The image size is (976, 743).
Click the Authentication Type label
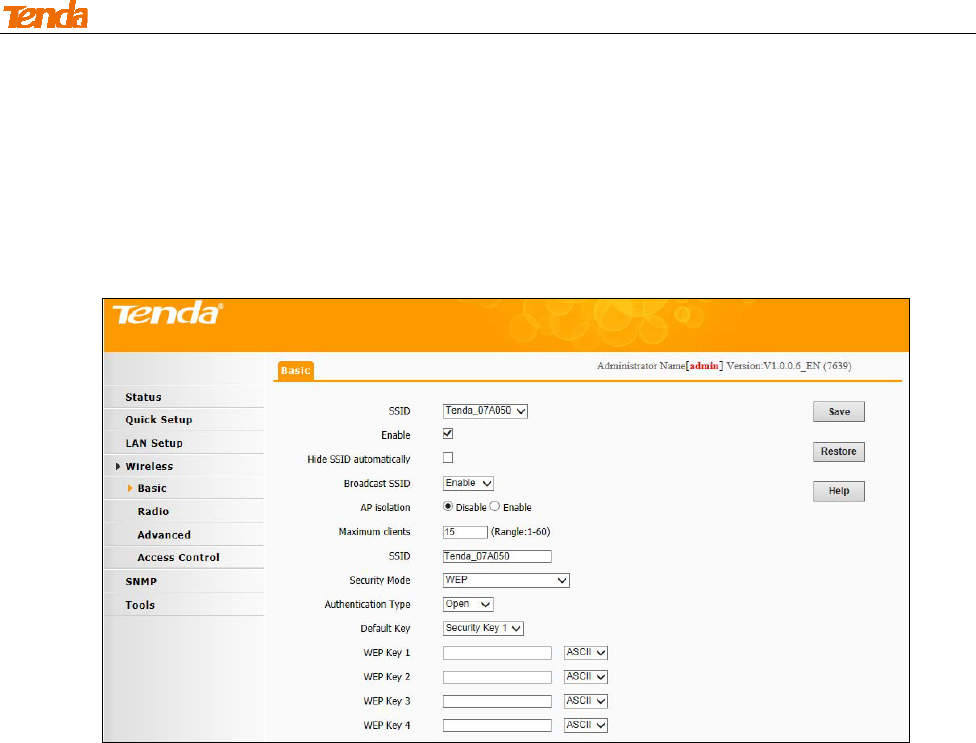[x=367, y=604]
